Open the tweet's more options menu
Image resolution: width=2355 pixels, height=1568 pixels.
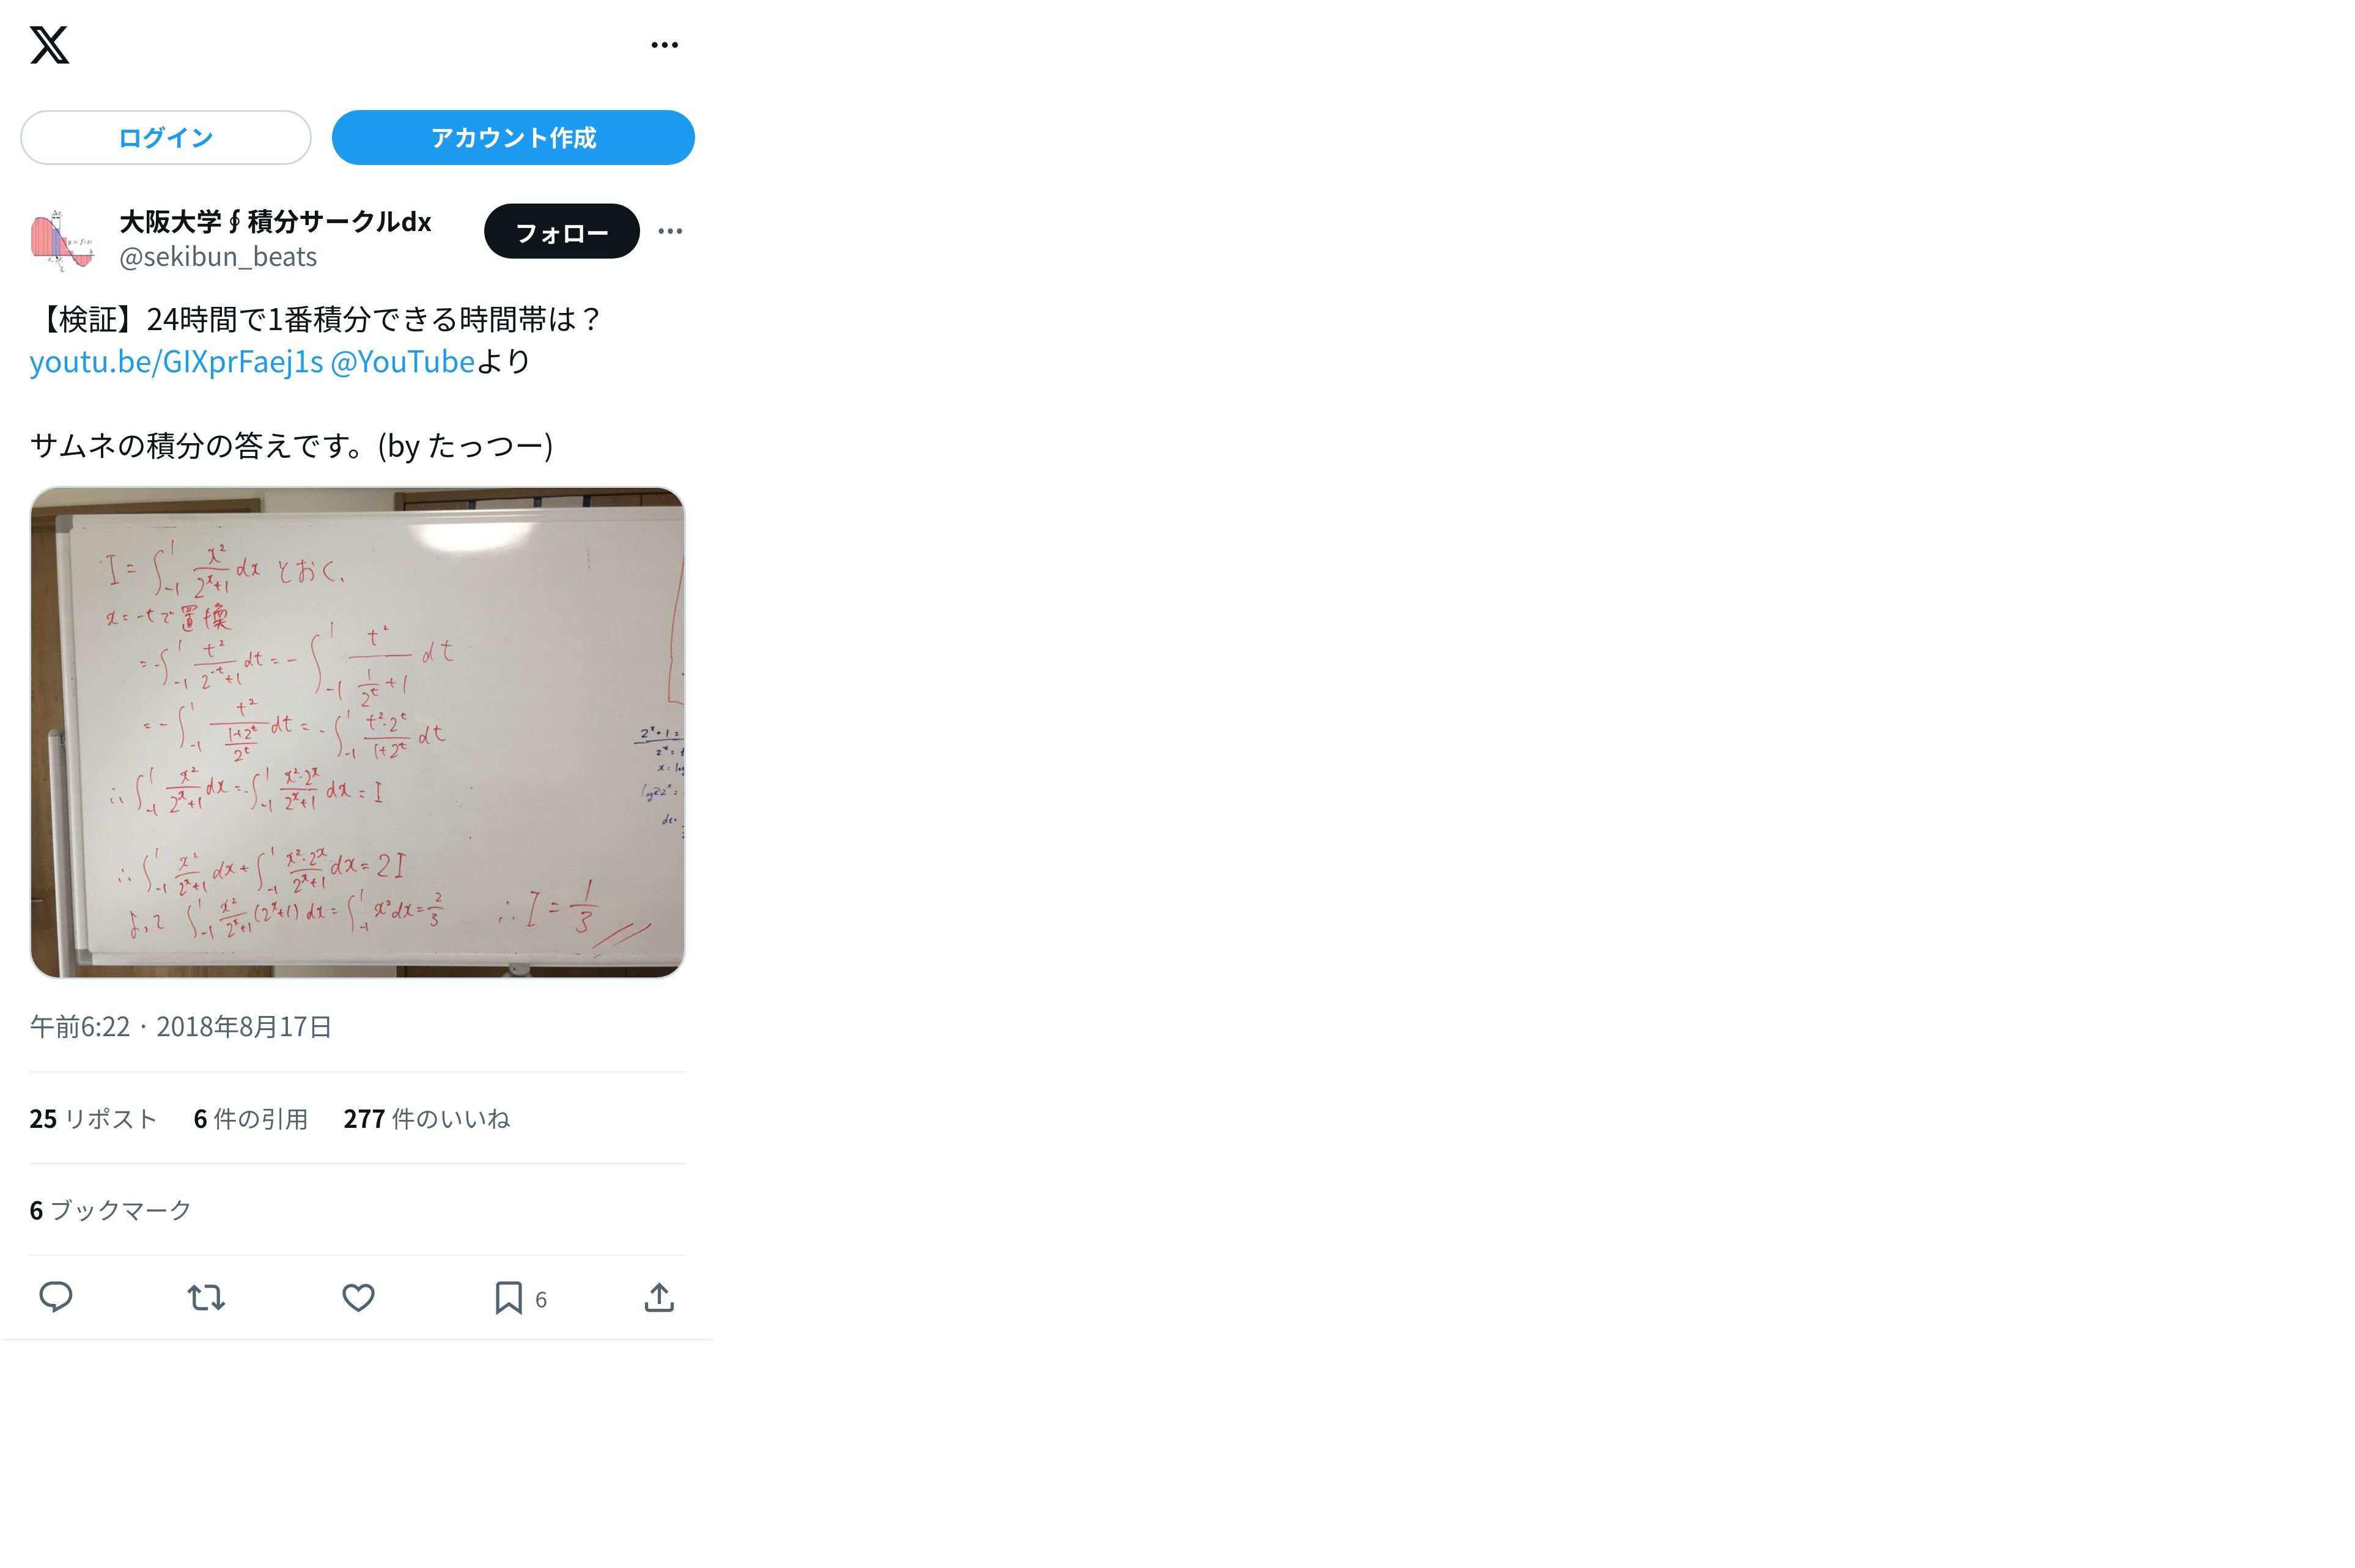[x=670, y=232]
